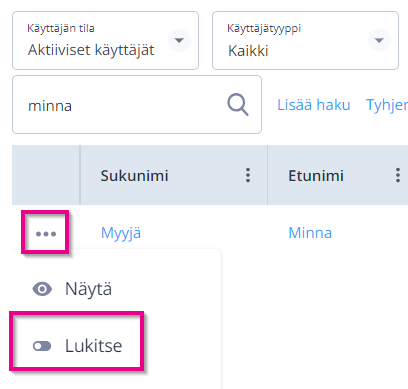Open the Aktiiviset käyttäjät selection field
Screen dimensions: 408x389
click(105, 41)
